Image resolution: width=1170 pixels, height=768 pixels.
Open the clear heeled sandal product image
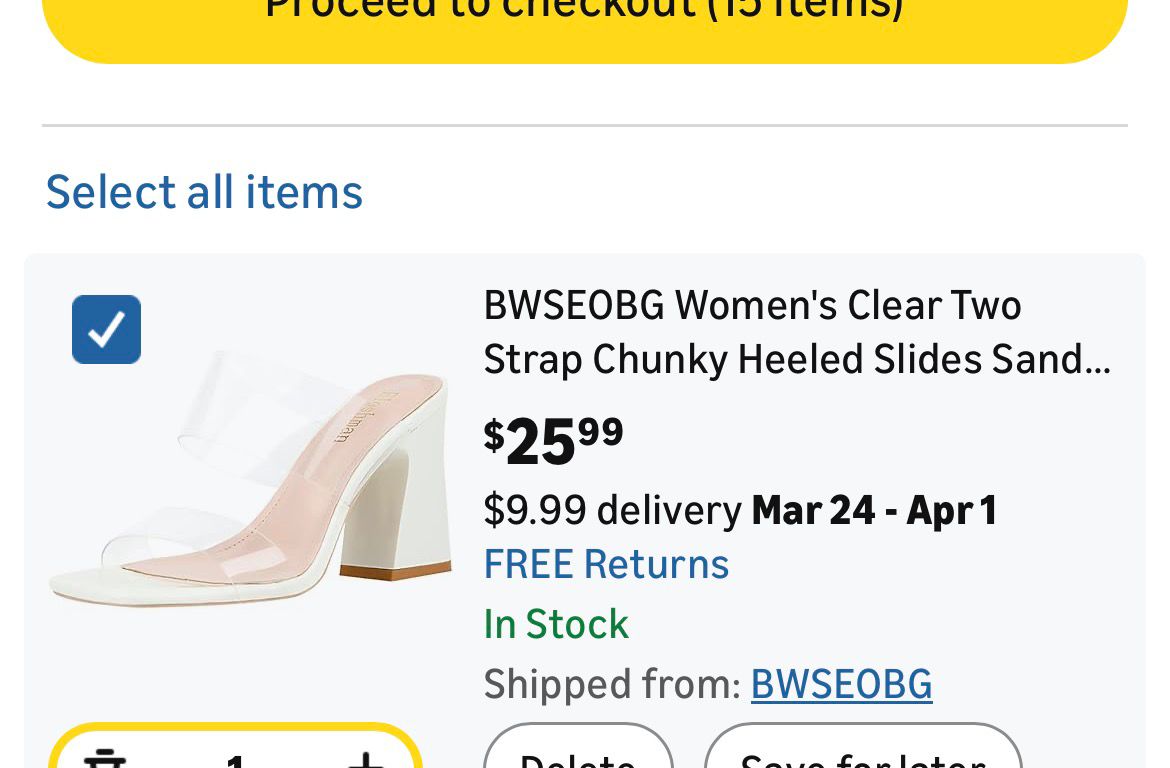click(250, 480)
